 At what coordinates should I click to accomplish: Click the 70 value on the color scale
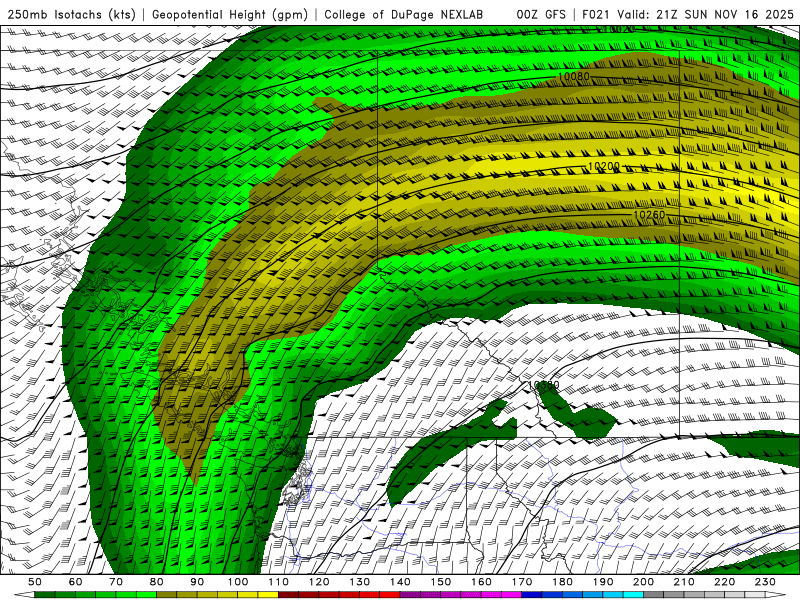[x=116, y=582]
